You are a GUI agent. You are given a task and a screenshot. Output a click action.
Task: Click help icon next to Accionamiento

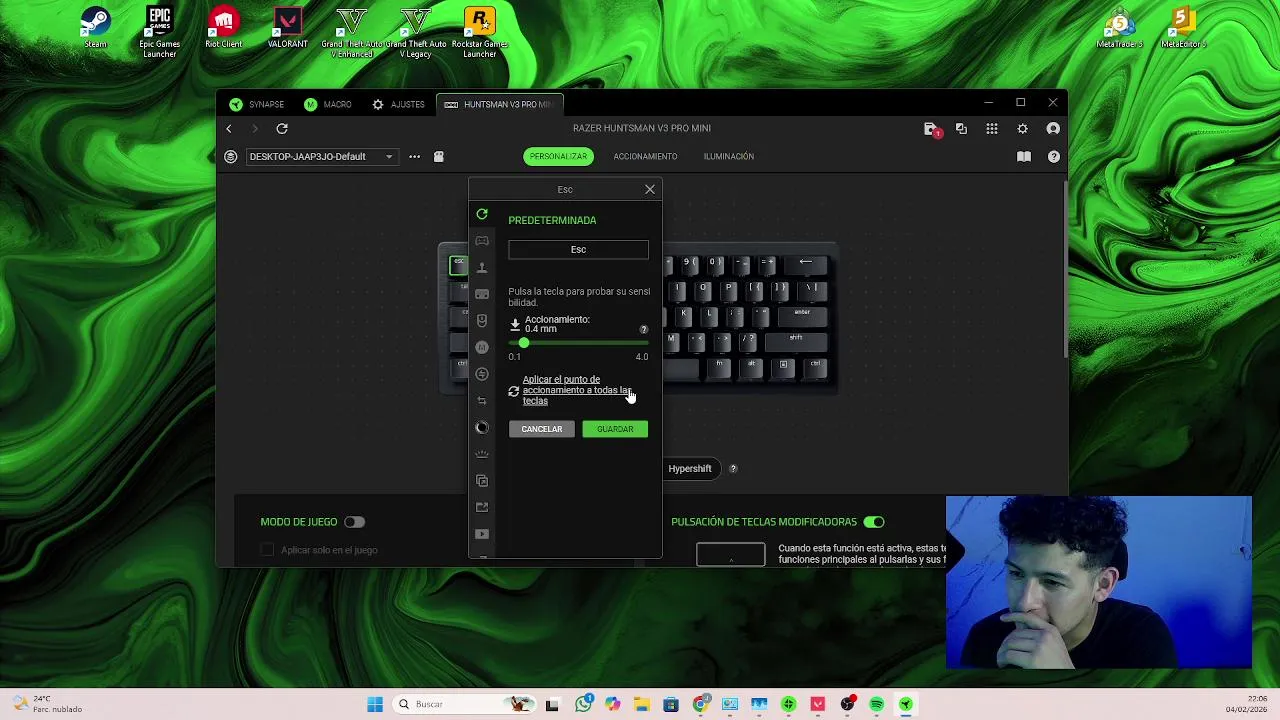(x=643, y=329)
